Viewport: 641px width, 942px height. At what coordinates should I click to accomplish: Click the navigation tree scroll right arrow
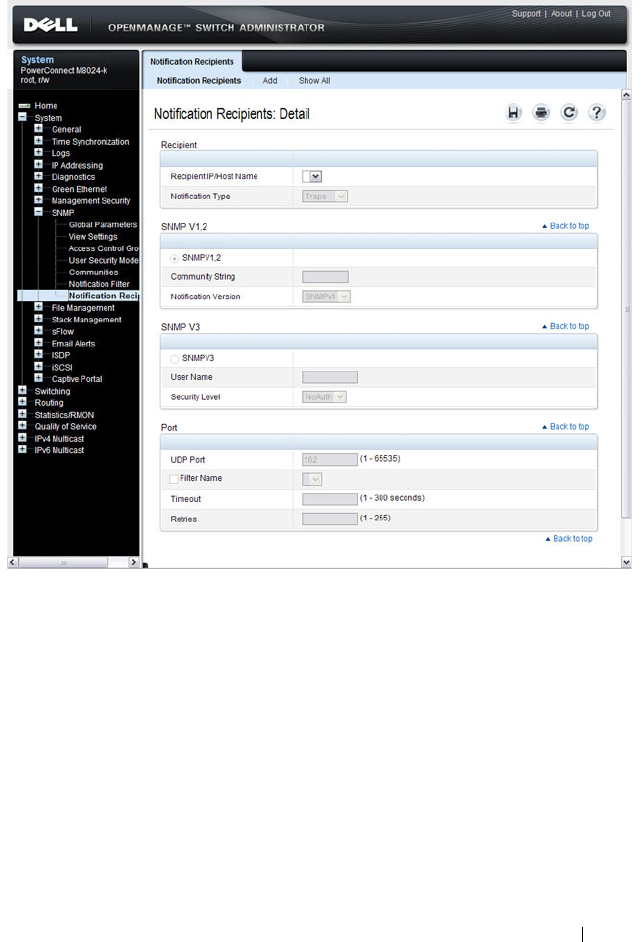pos(133,562)
